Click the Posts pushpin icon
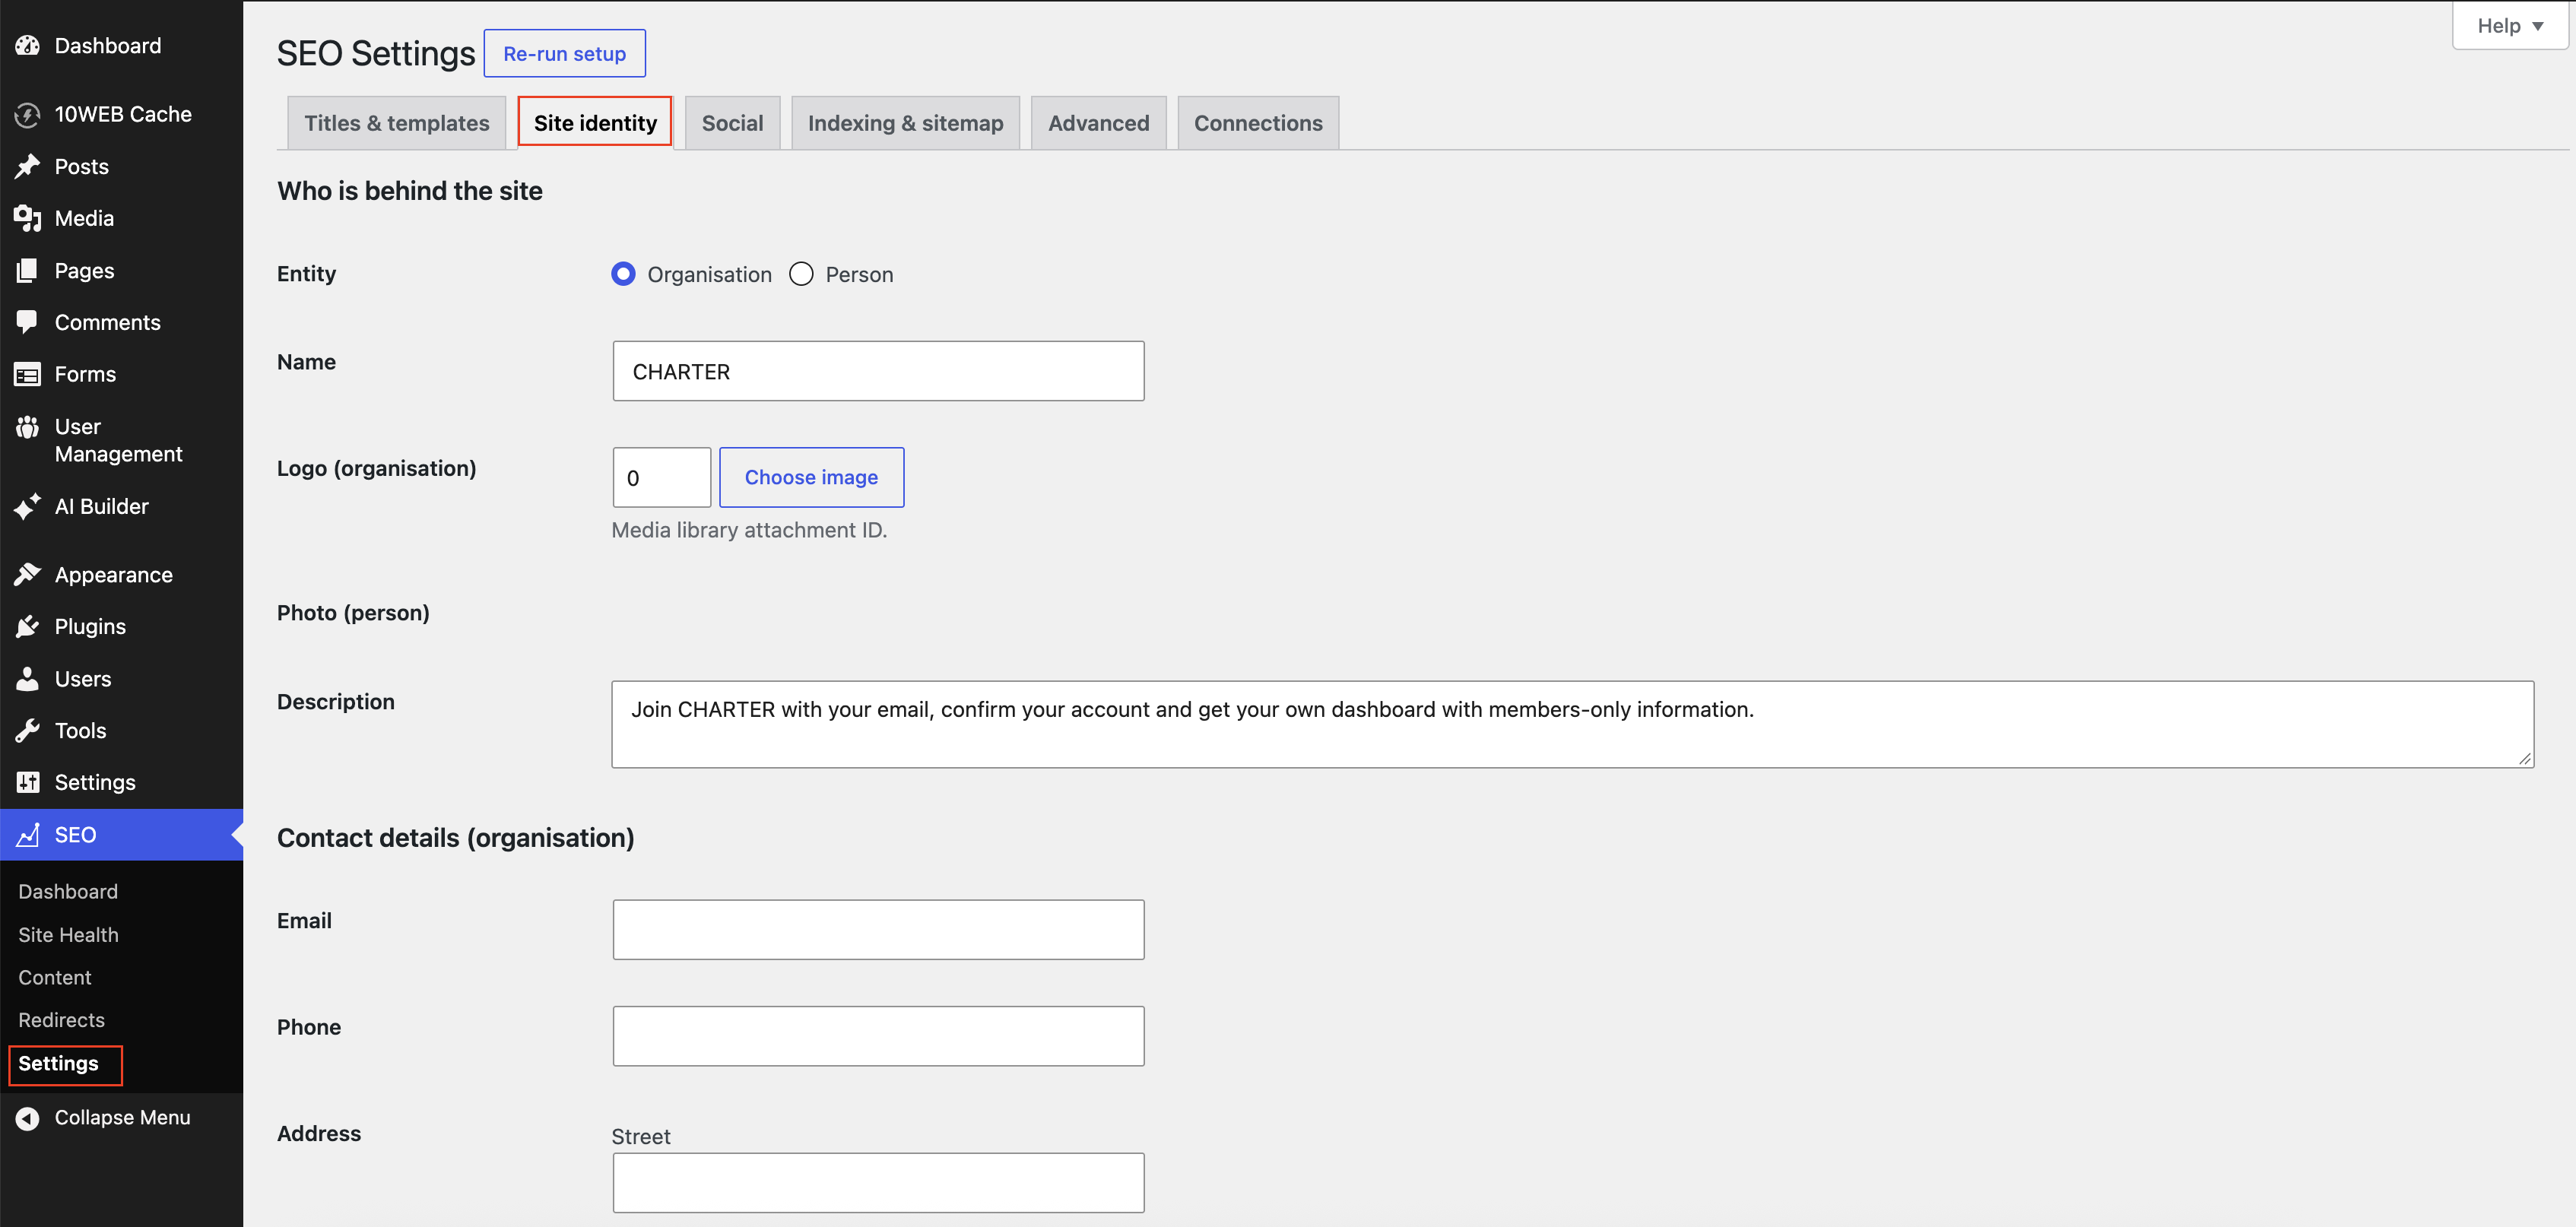 (27, 166)
